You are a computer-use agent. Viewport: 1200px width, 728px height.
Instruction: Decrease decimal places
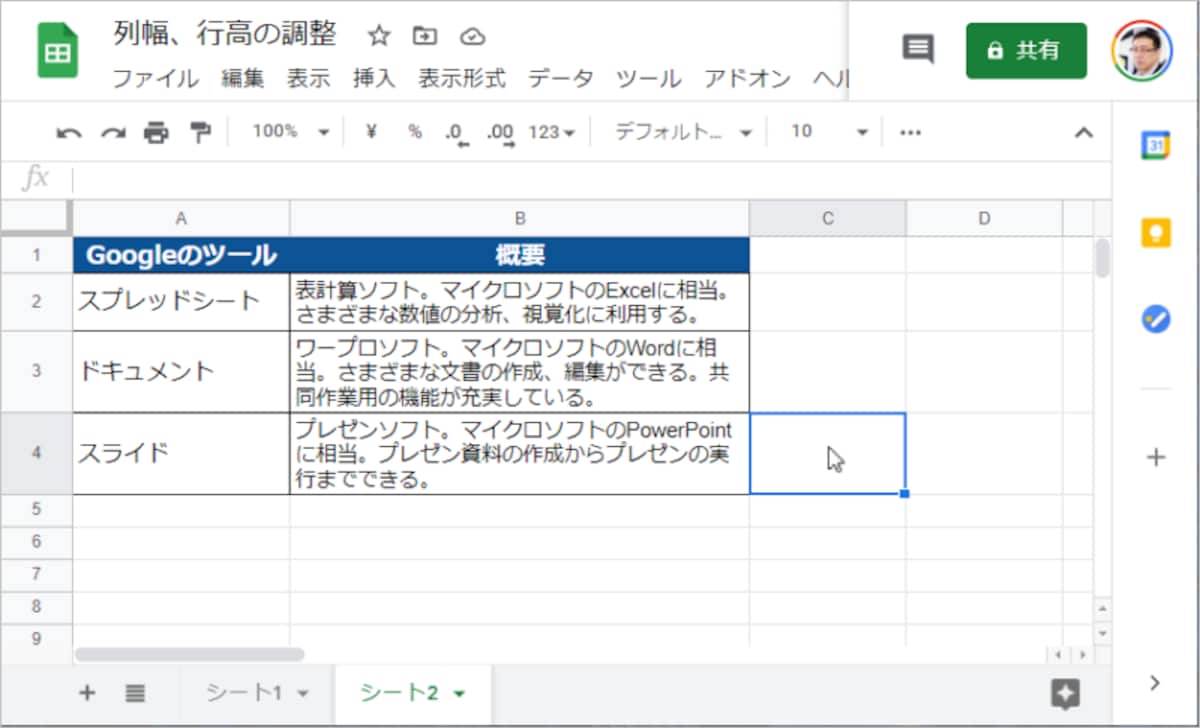(457, 132)
